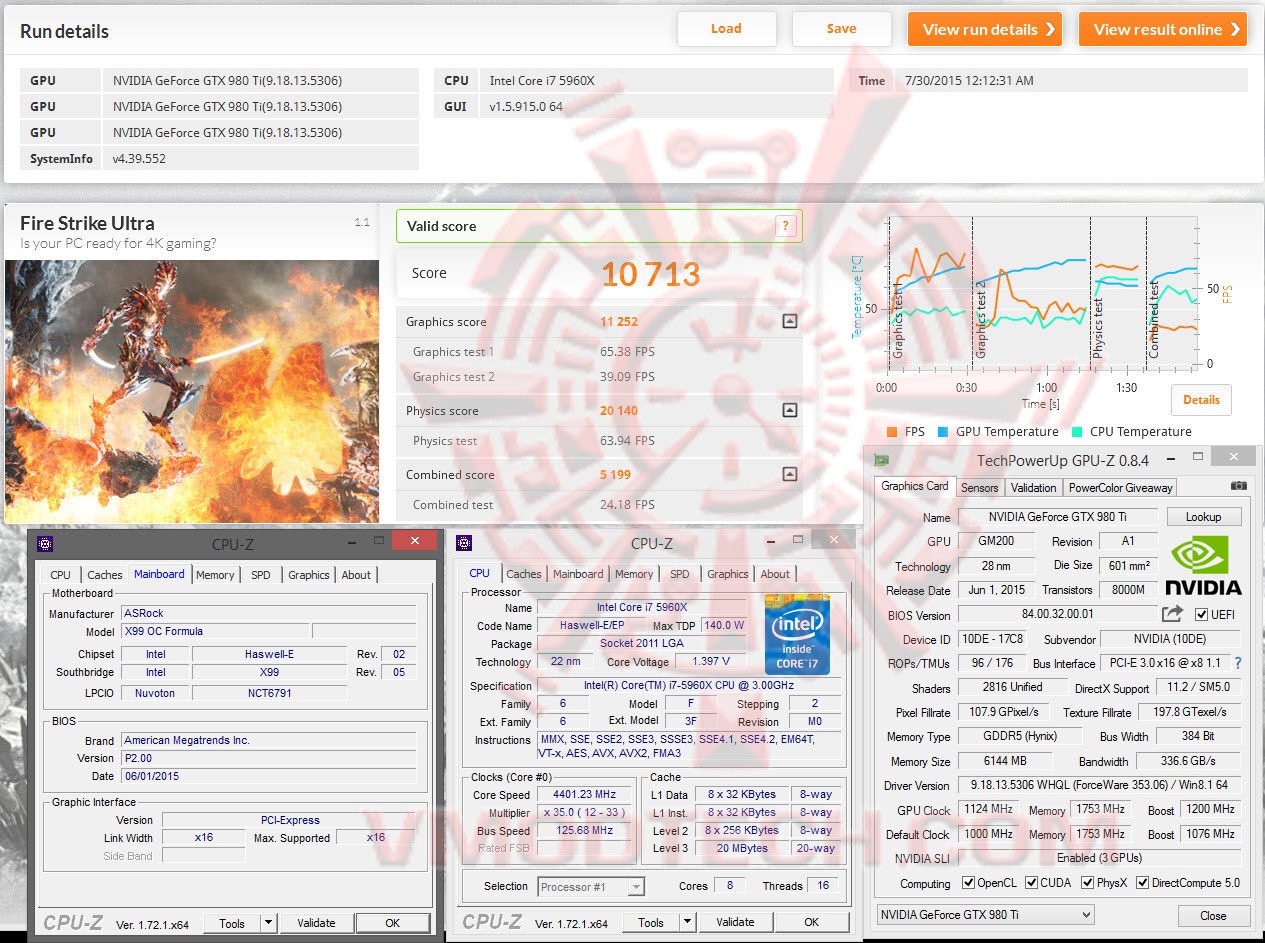Image resolution: width=1265 pixels, height=943 pixels.
Task: Open Graphics tab in CPU-Z CPU window
Action: click(727, 574)
